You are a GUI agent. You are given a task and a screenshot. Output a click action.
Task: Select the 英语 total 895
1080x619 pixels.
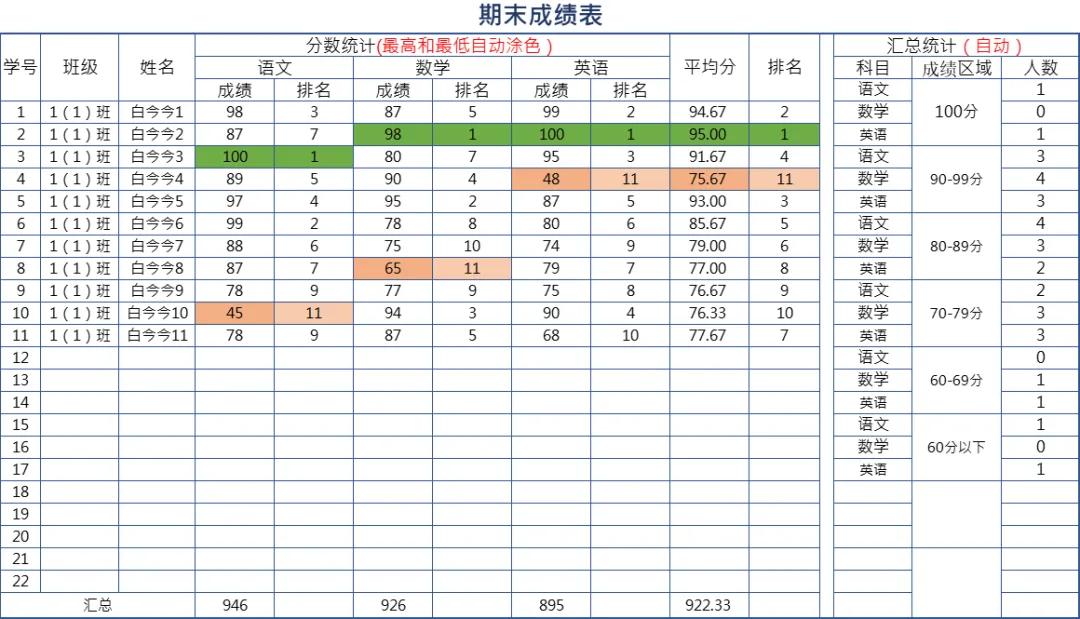tap(551, 605)
